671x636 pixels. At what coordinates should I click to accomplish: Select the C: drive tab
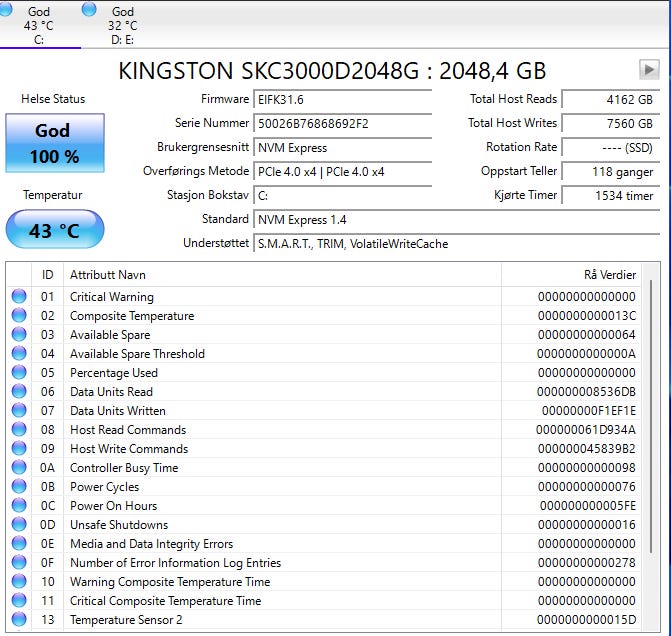tap(38, 25)
